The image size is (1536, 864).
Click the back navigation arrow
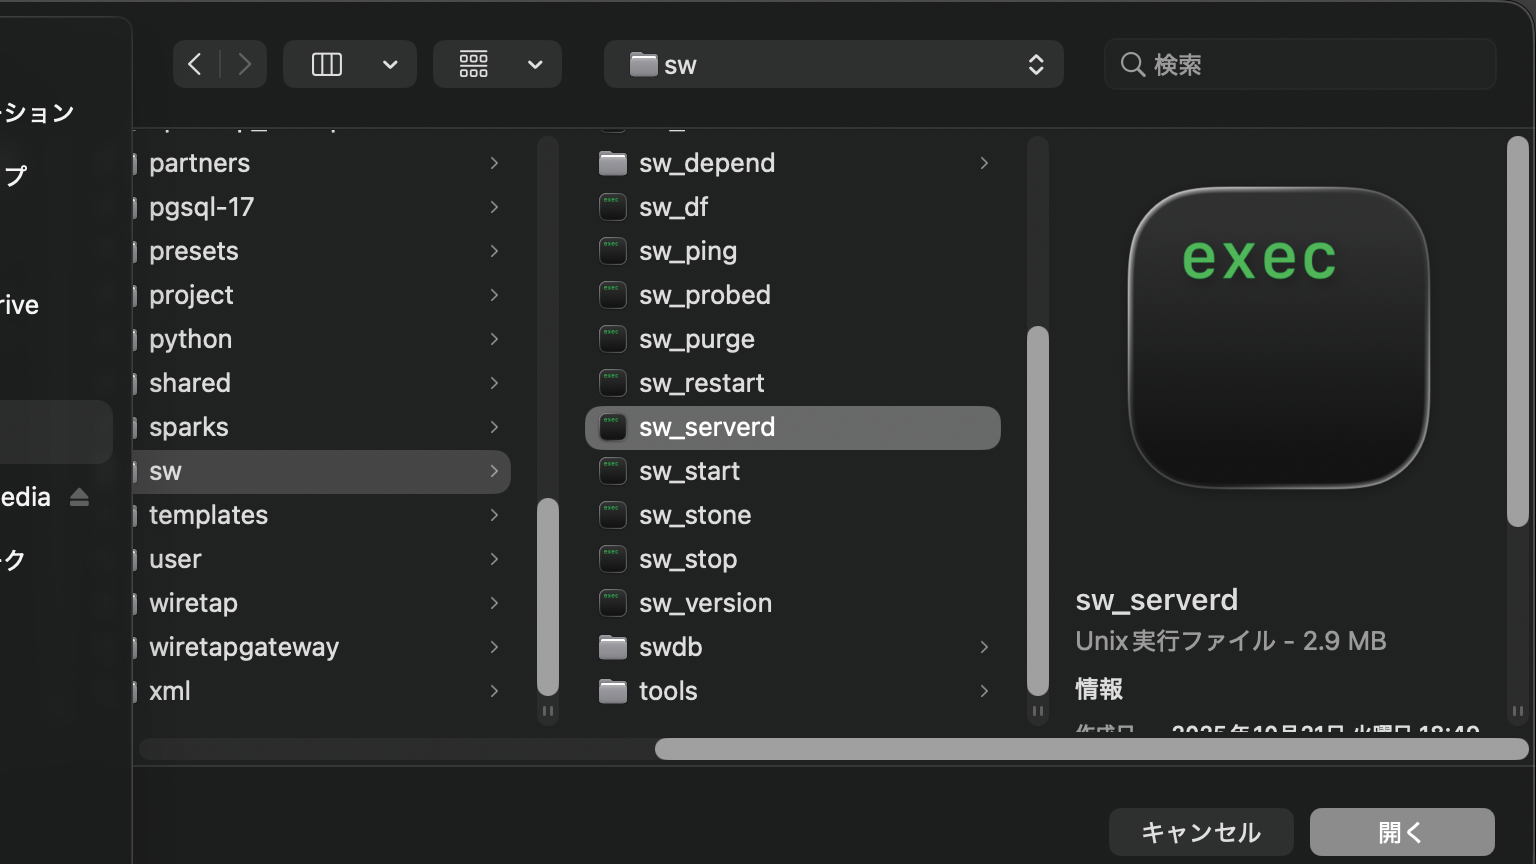196,65
